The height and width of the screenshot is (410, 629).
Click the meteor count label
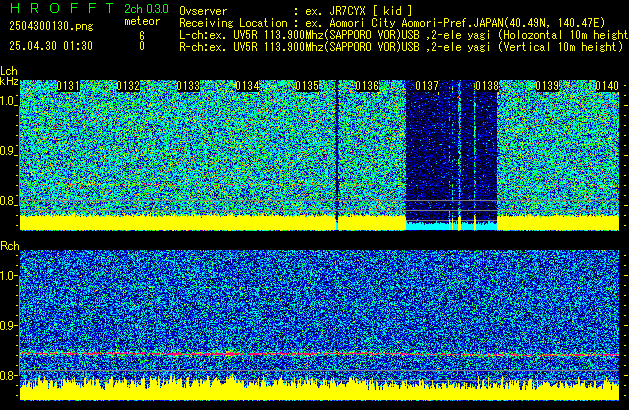click(142, 21)
